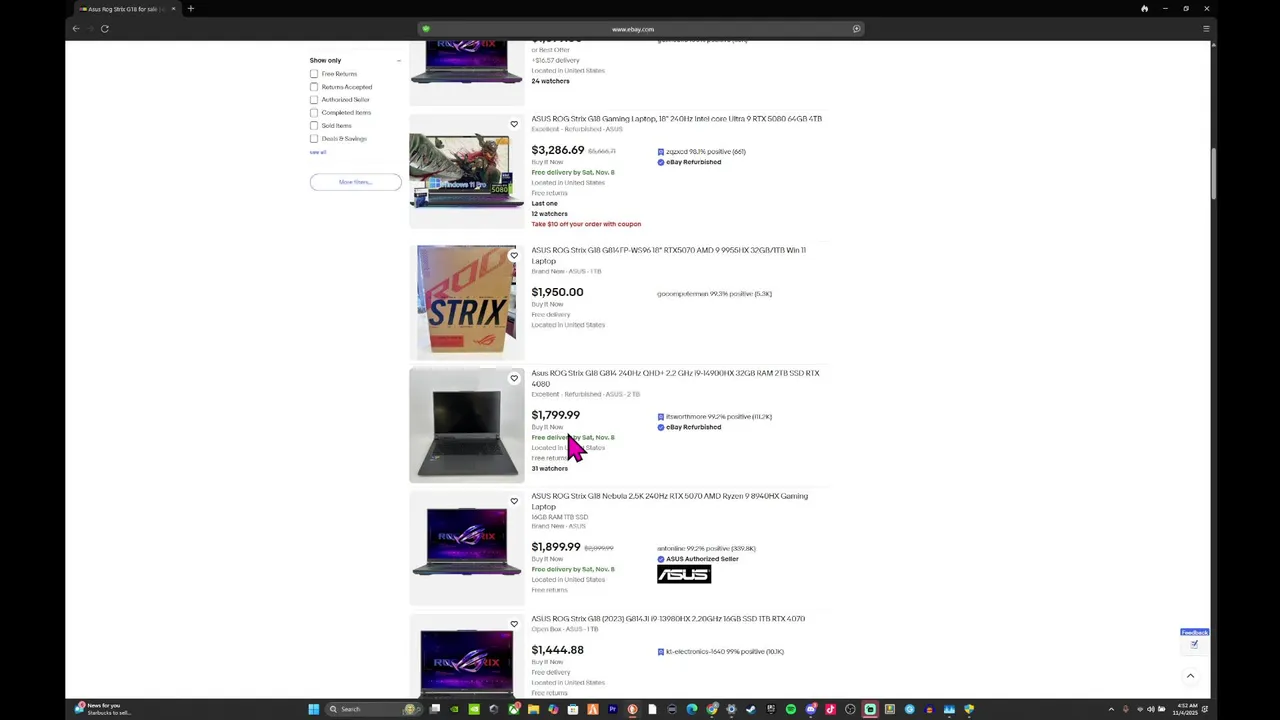Click Windows 11 Pro laptop thumbnail
Screen dimensions: 1280x720
pos(466,171)
